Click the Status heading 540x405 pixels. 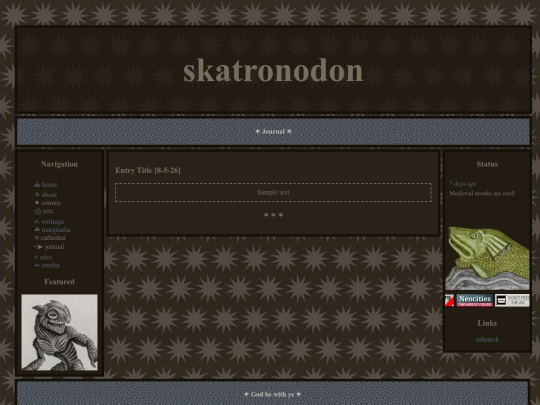click(487, 164)
